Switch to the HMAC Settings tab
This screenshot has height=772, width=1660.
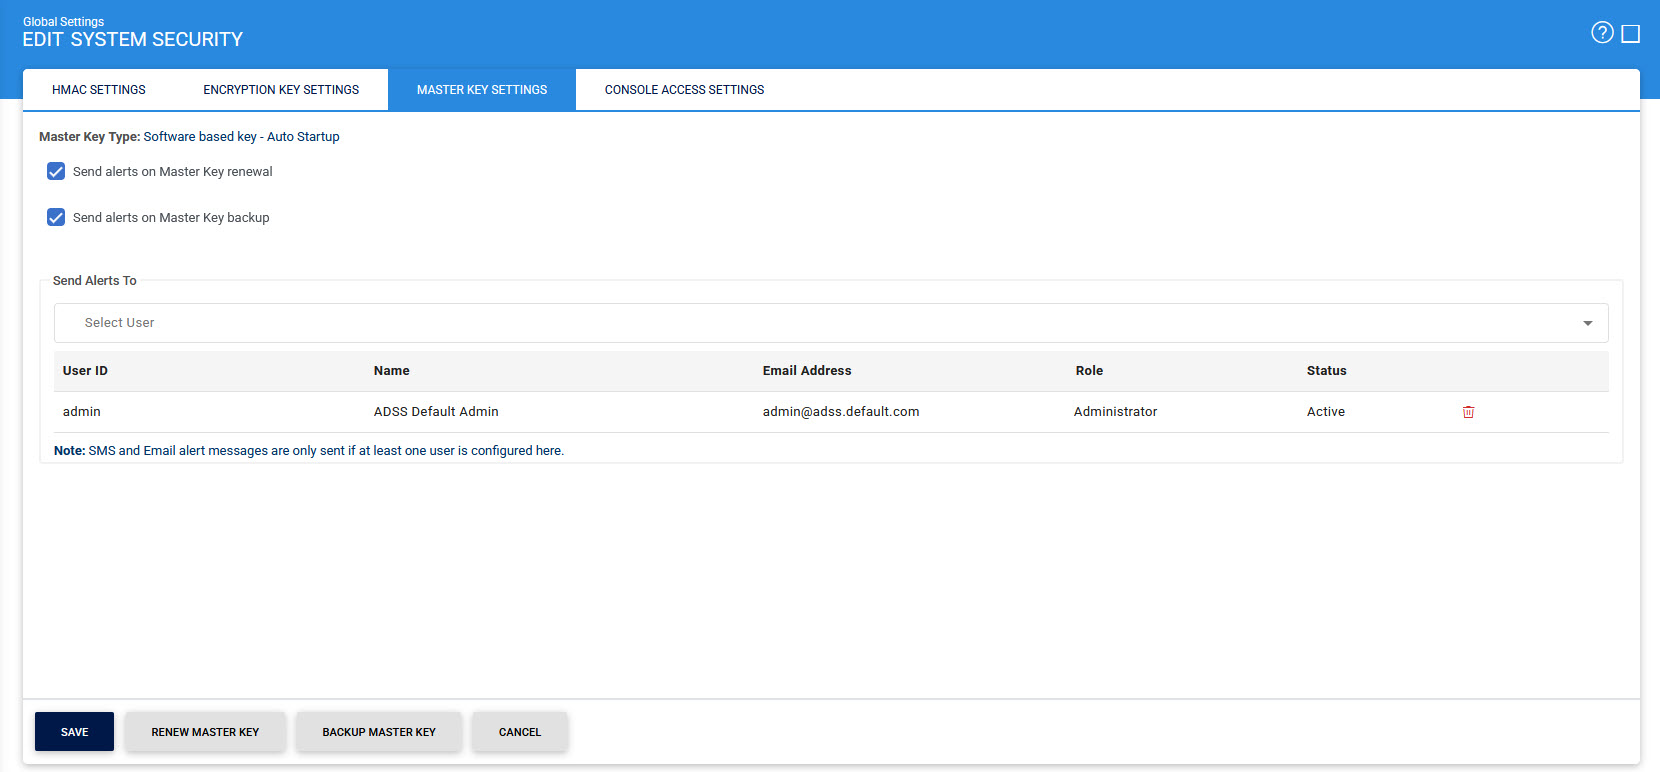[x=99, y=90]
